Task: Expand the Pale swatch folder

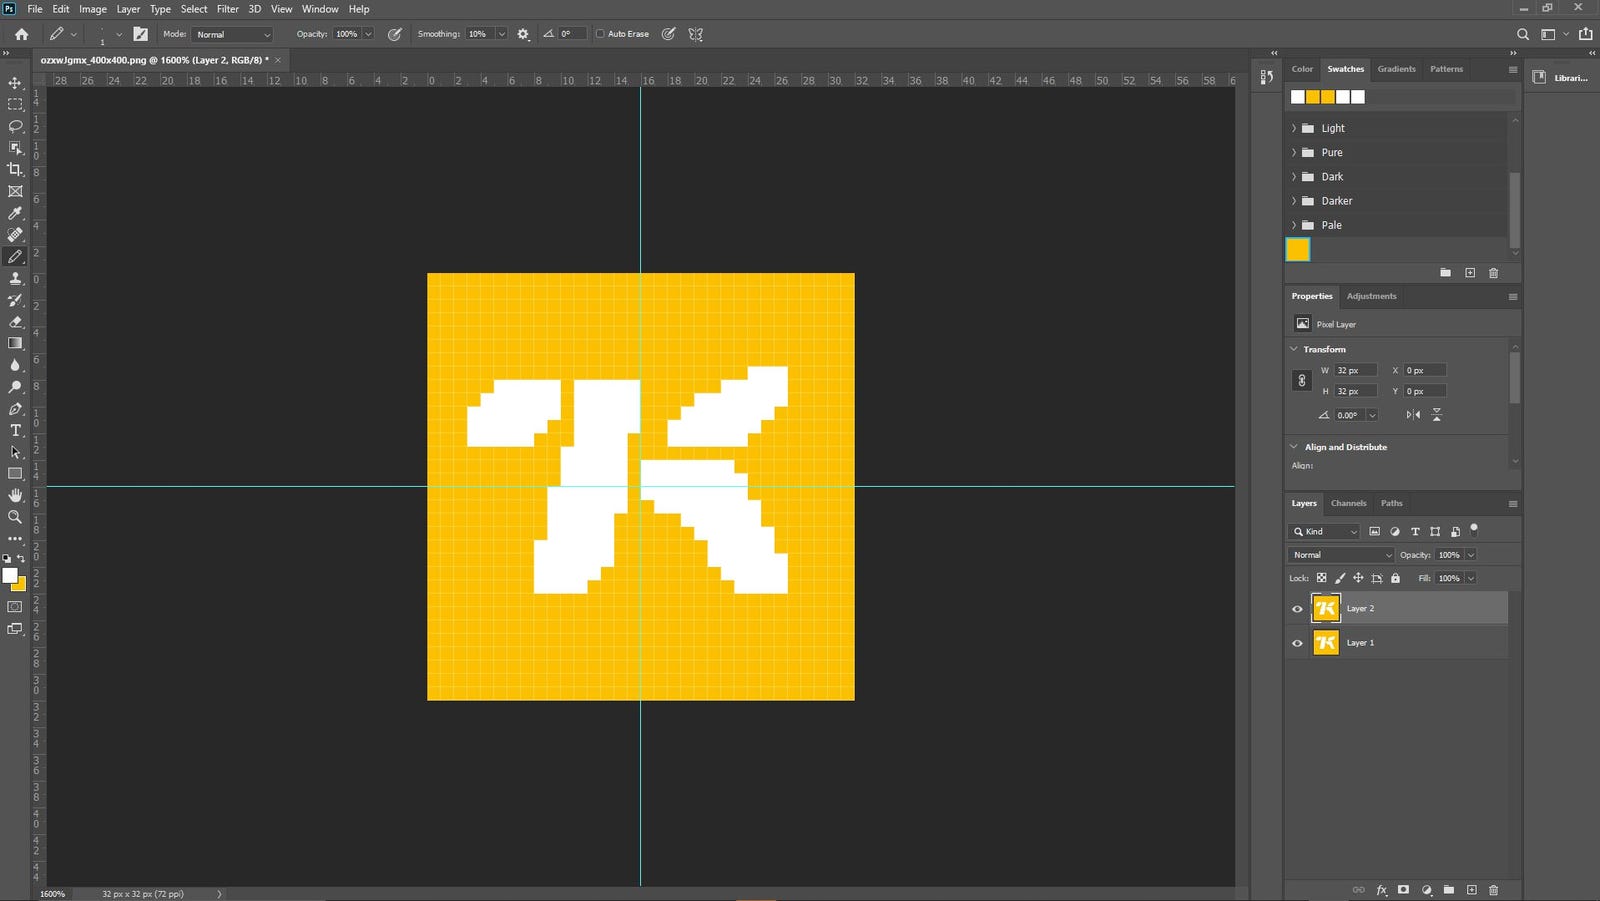Action: (x=1294, y=225)
